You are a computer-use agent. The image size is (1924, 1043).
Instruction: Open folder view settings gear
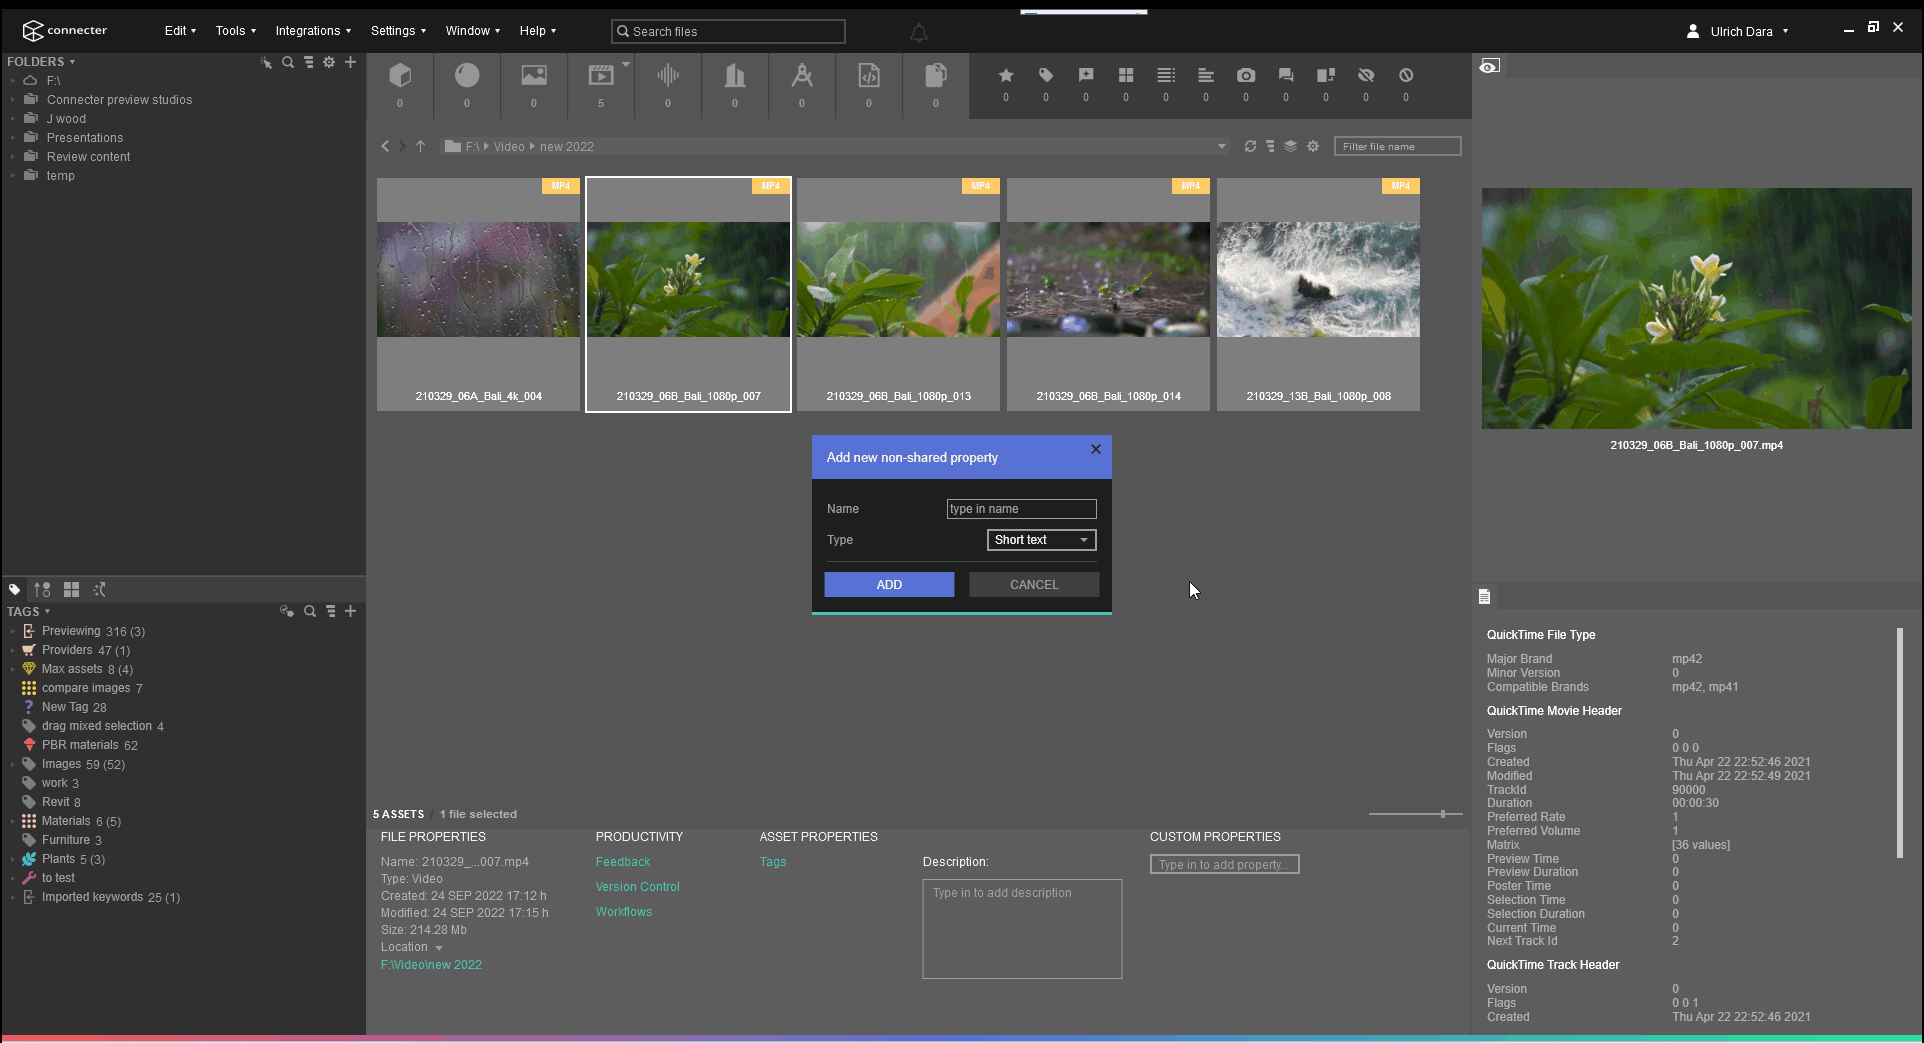coord(1313,146)
